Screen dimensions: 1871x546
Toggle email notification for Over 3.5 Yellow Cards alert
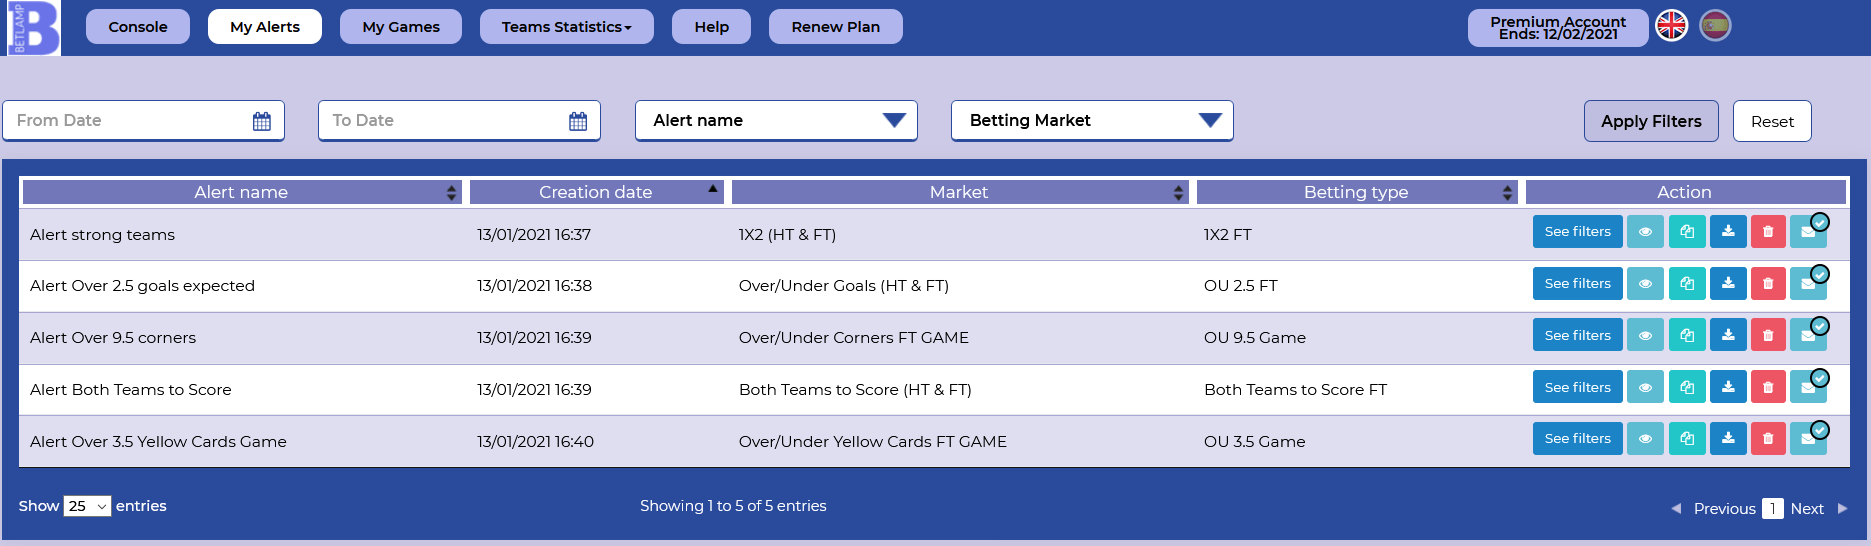[1809, 439]
